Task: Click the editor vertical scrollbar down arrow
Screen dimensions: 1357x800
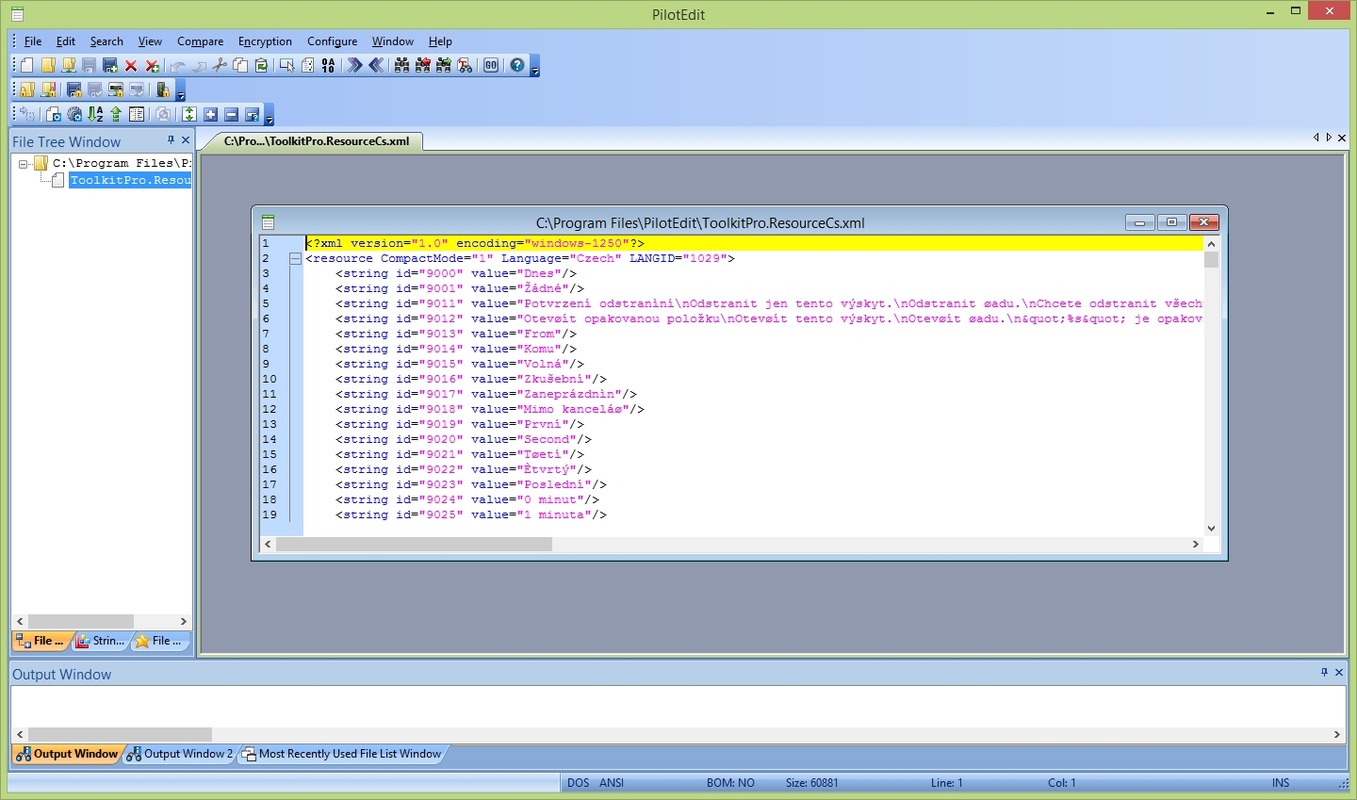Action: pyautogui.click(x=1211, y=528)
